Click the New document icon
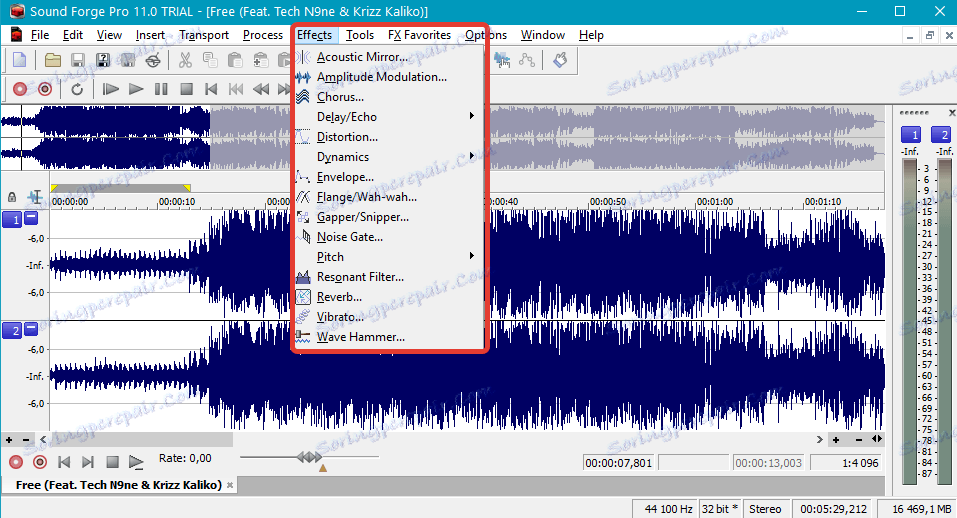Screen dimensions: 957x518 tap(20, 60)
